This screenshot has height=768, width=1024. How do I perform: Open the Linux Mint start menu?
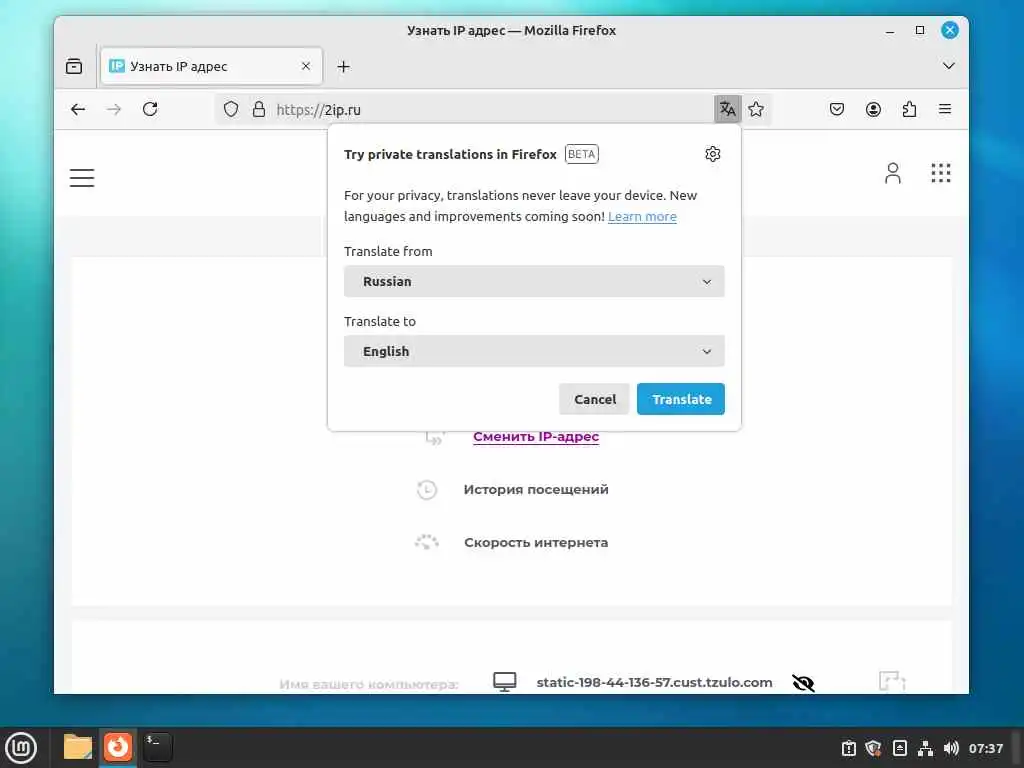point(21,748)
